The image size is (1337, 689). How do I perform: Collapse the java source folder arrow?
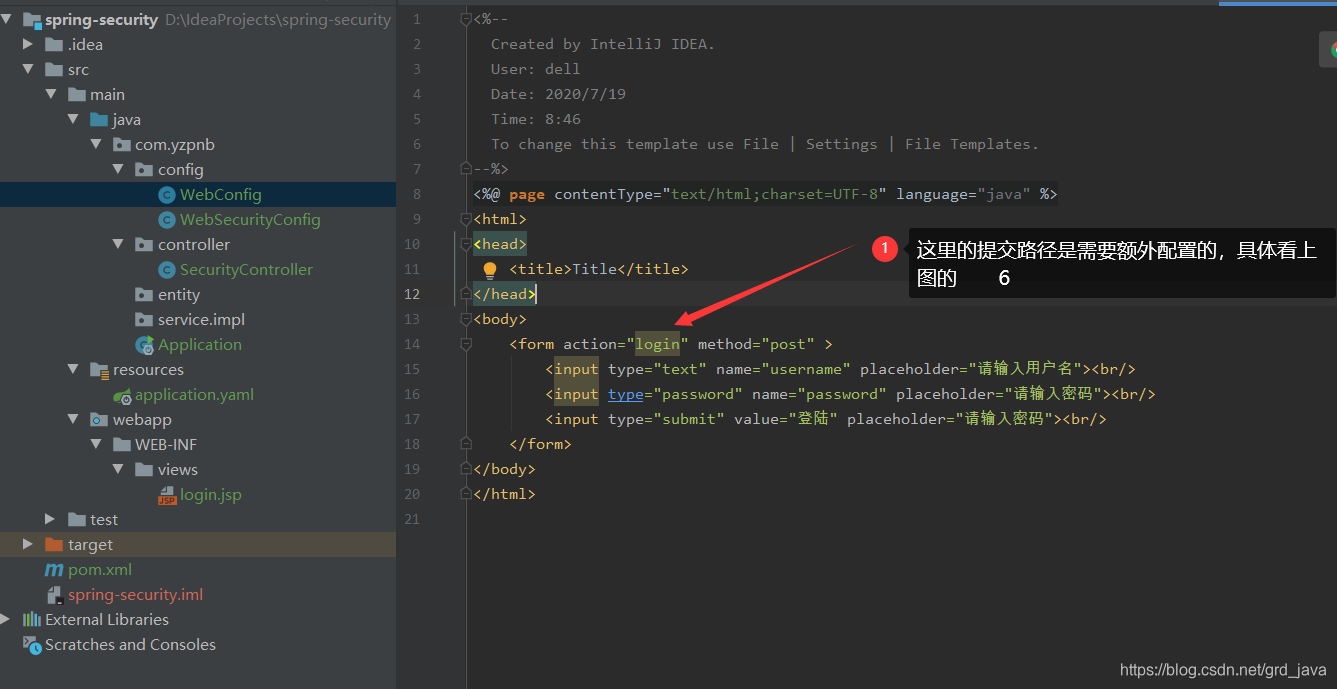[73, 119]
